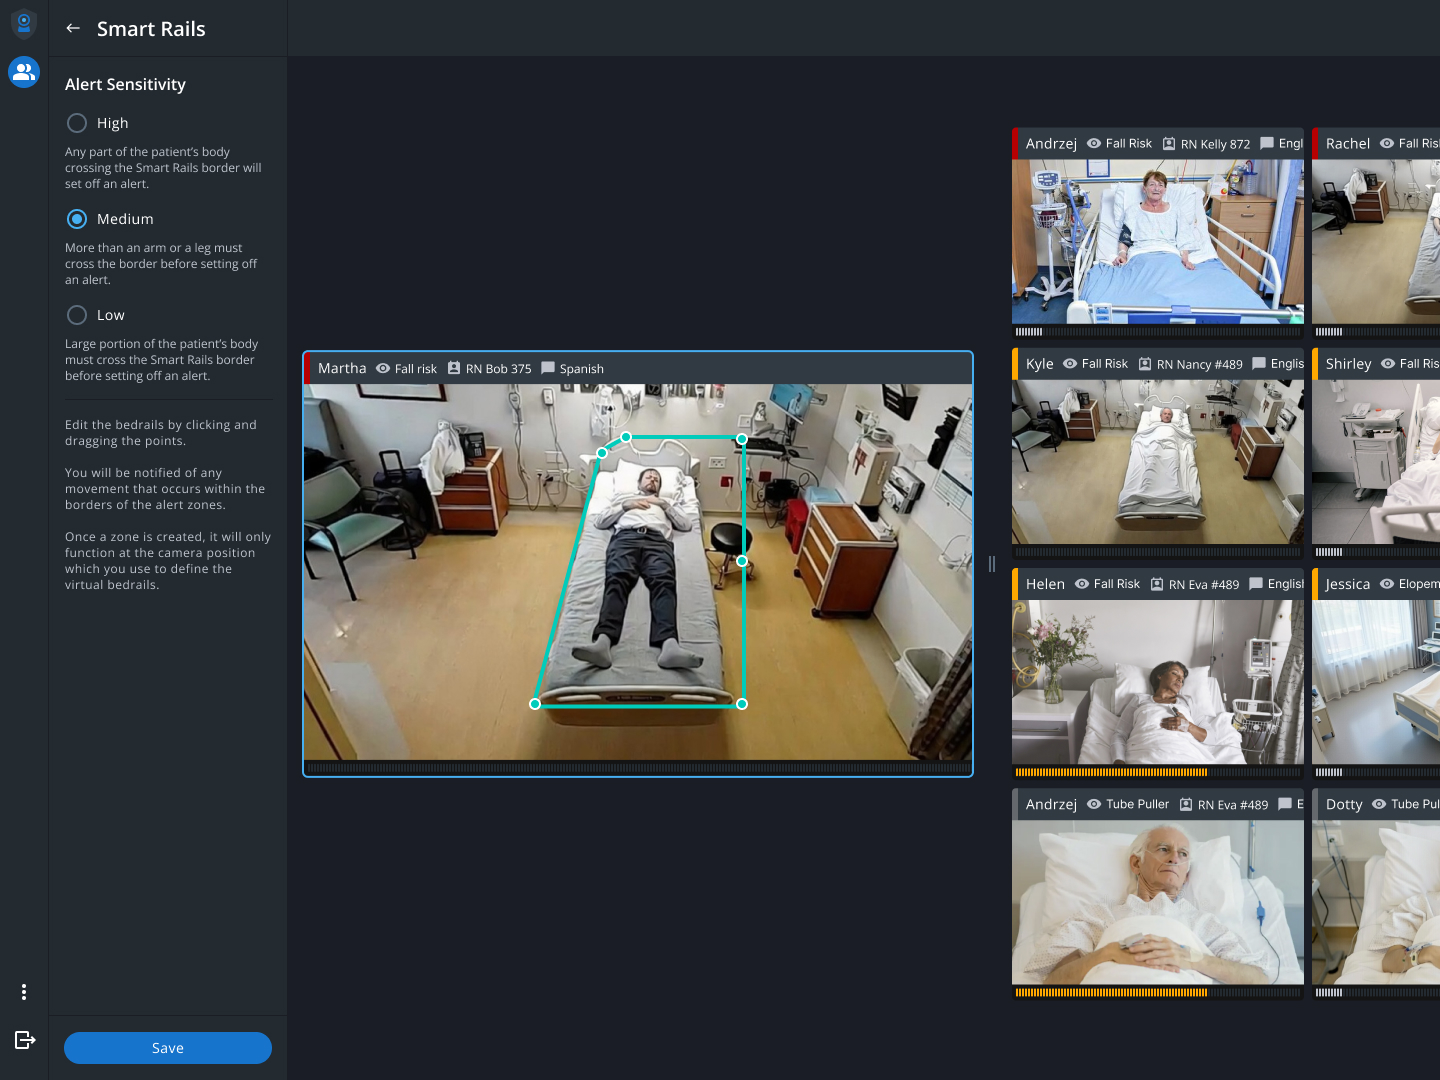Screen dimensions: 1440x1080
Task: Open Kyle's camera feed thumbnail
Action: point(1158,462)
